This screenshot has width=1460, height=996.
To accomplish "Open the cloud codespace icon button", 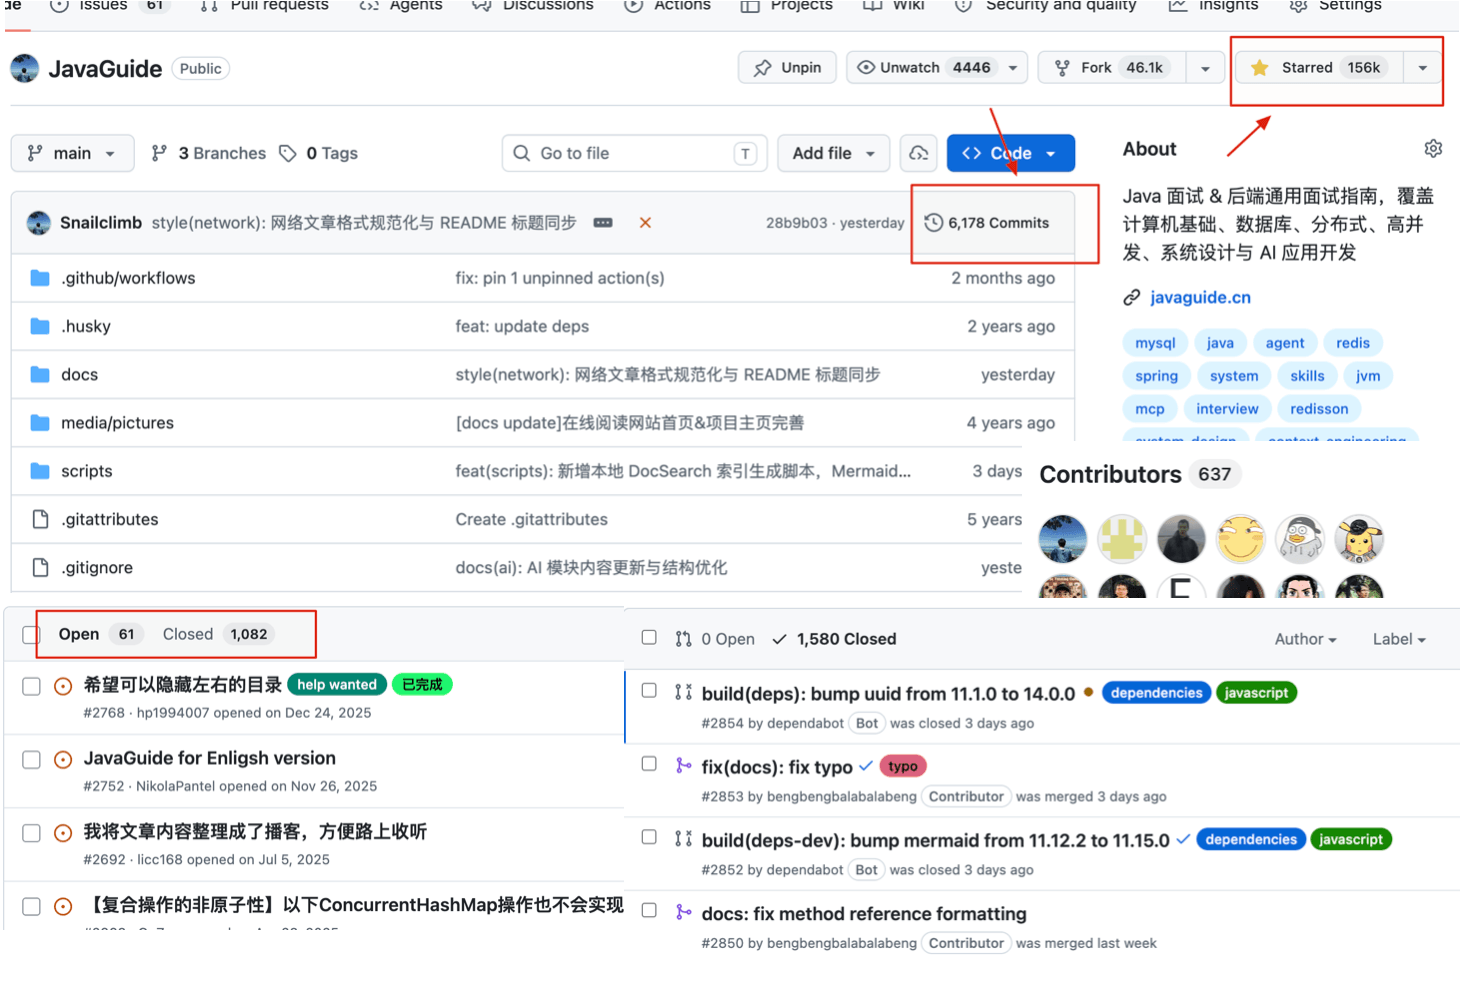I will (918, 153).
